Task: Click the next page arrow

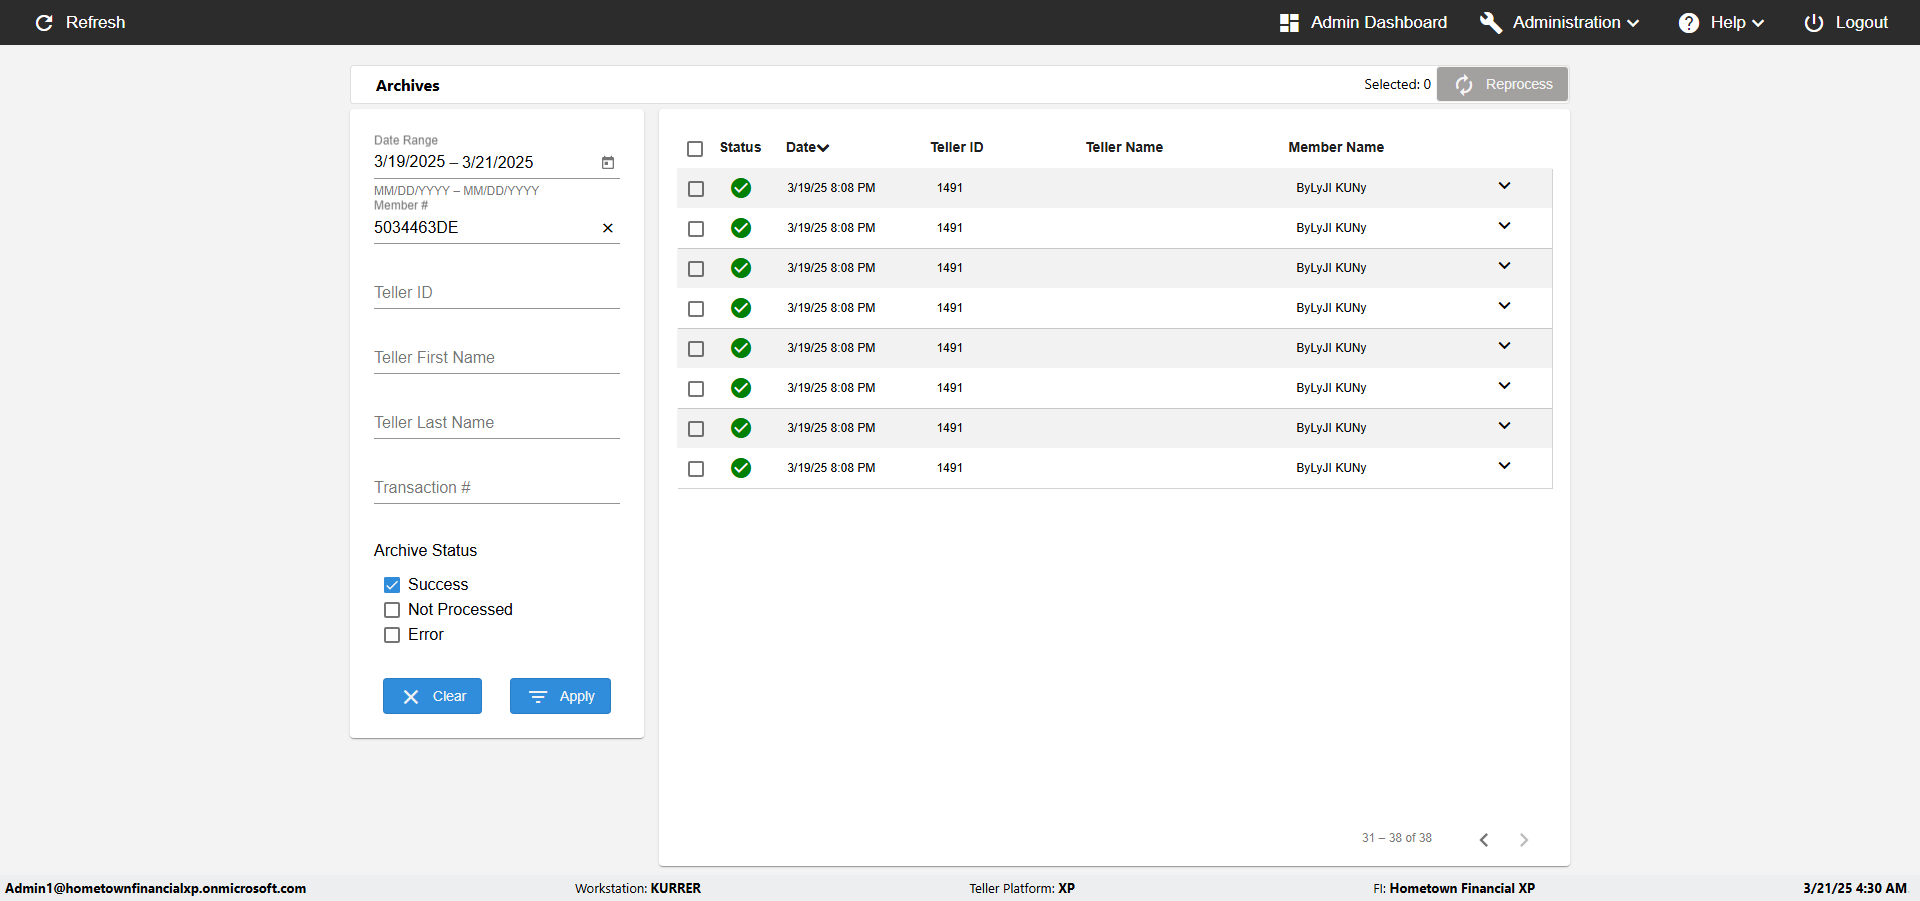Action: coord(1524,839)
